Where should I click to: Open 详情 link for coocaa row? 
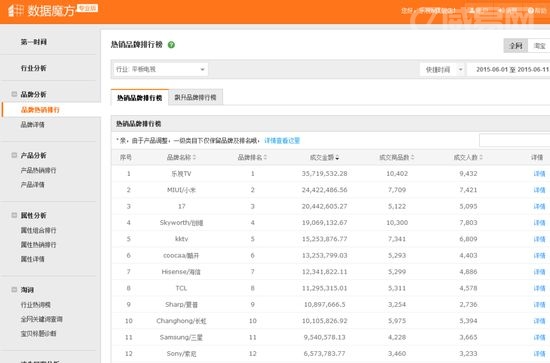(x=539, y=256)
